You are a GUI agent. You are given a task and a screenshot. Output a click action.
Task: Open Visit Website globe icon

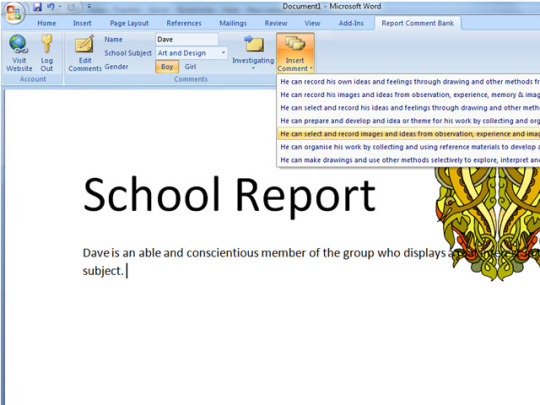pyautogui.click(x=19, y=45)
